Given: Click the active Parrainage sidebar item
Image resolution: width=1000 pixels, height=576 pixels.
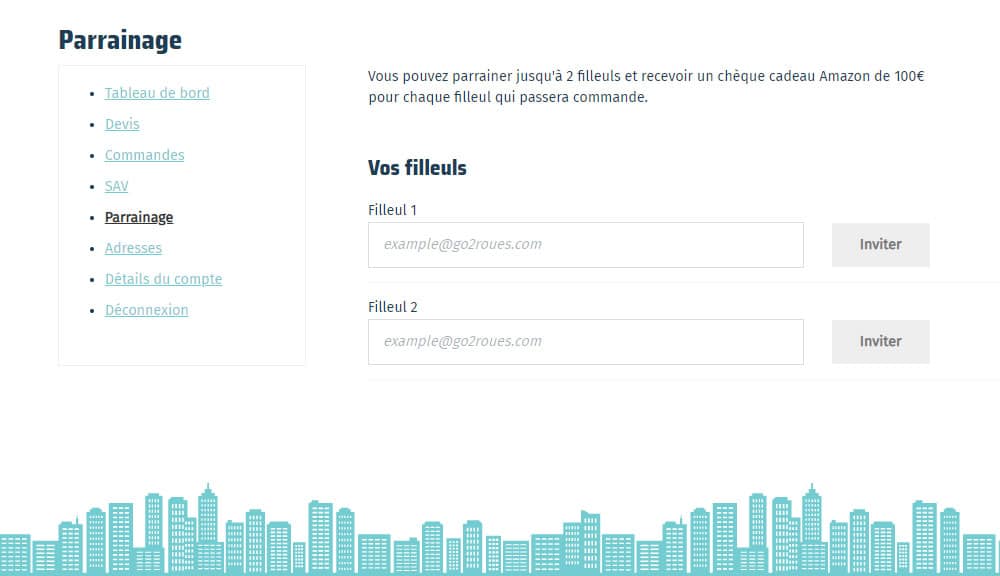Looking at the screenshot, I should 138,217.
